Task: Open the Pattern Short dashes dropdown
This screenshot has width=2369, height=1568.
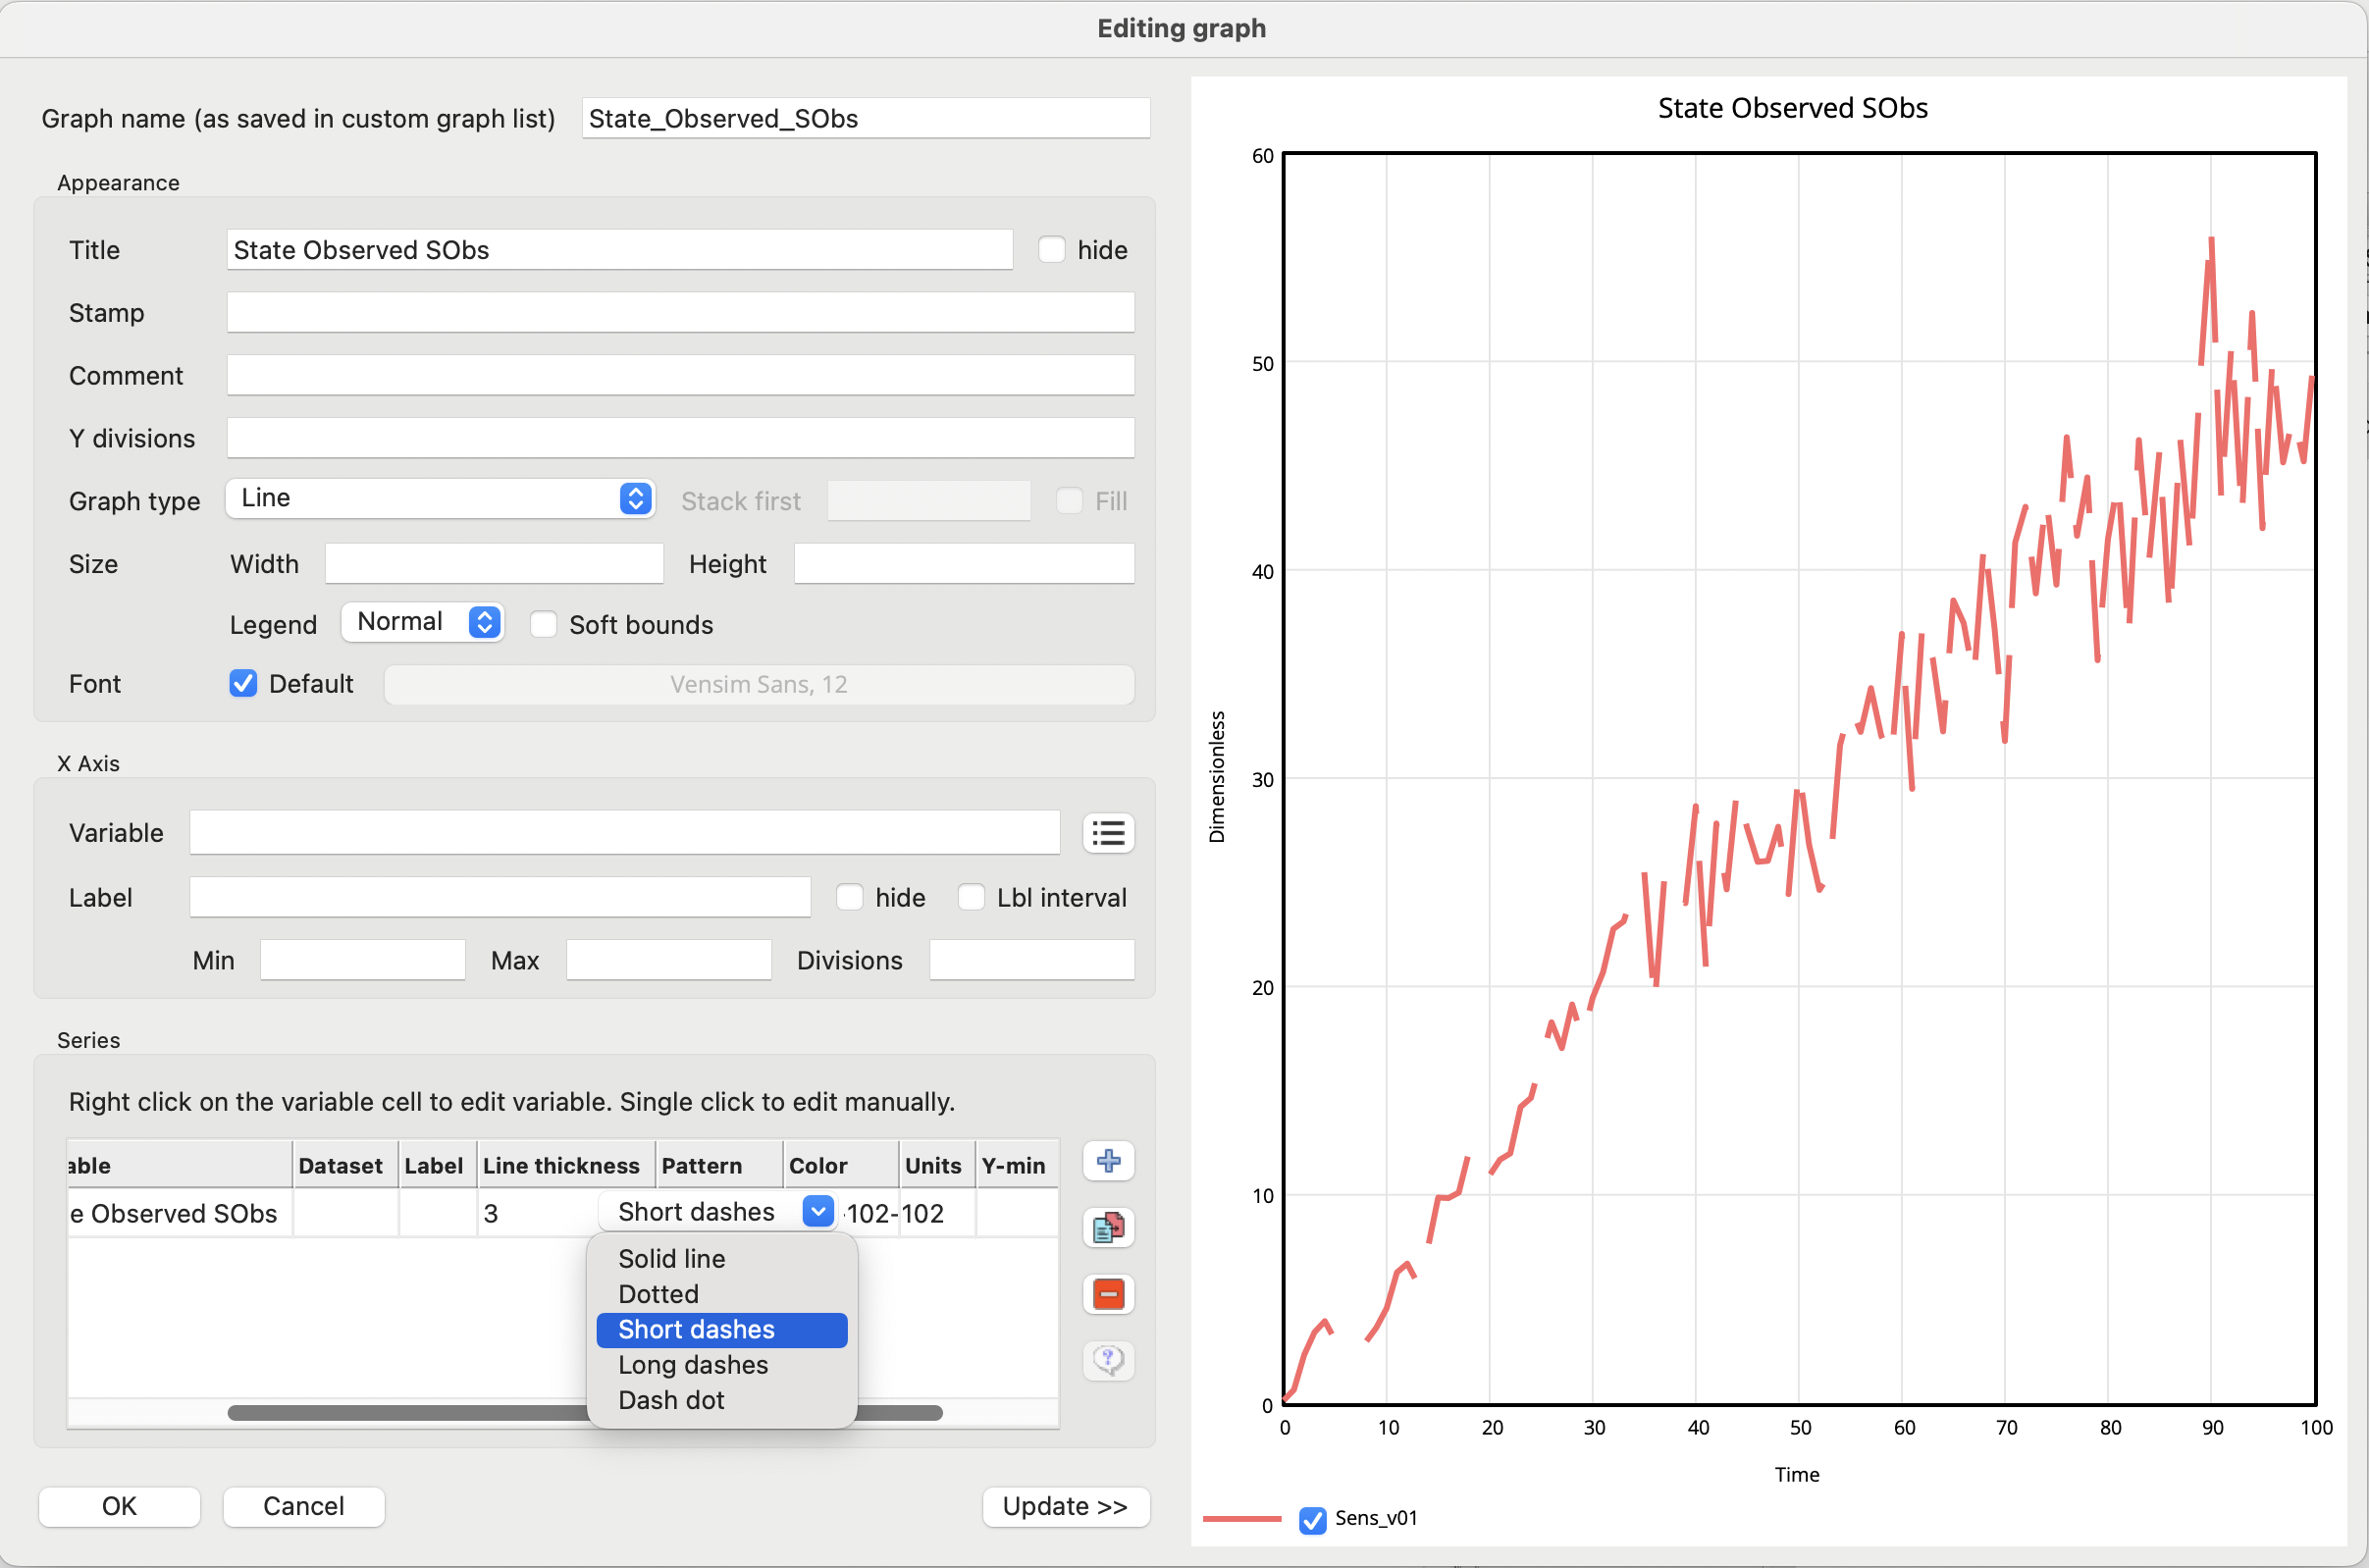Action: pyautogui.click(x=716, y=1212)
